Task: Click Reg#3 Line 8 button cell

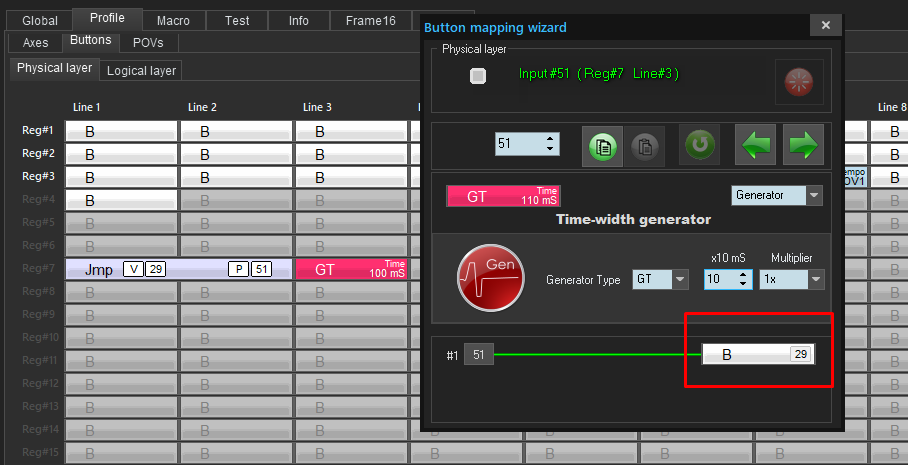Action: click(889, 177)
